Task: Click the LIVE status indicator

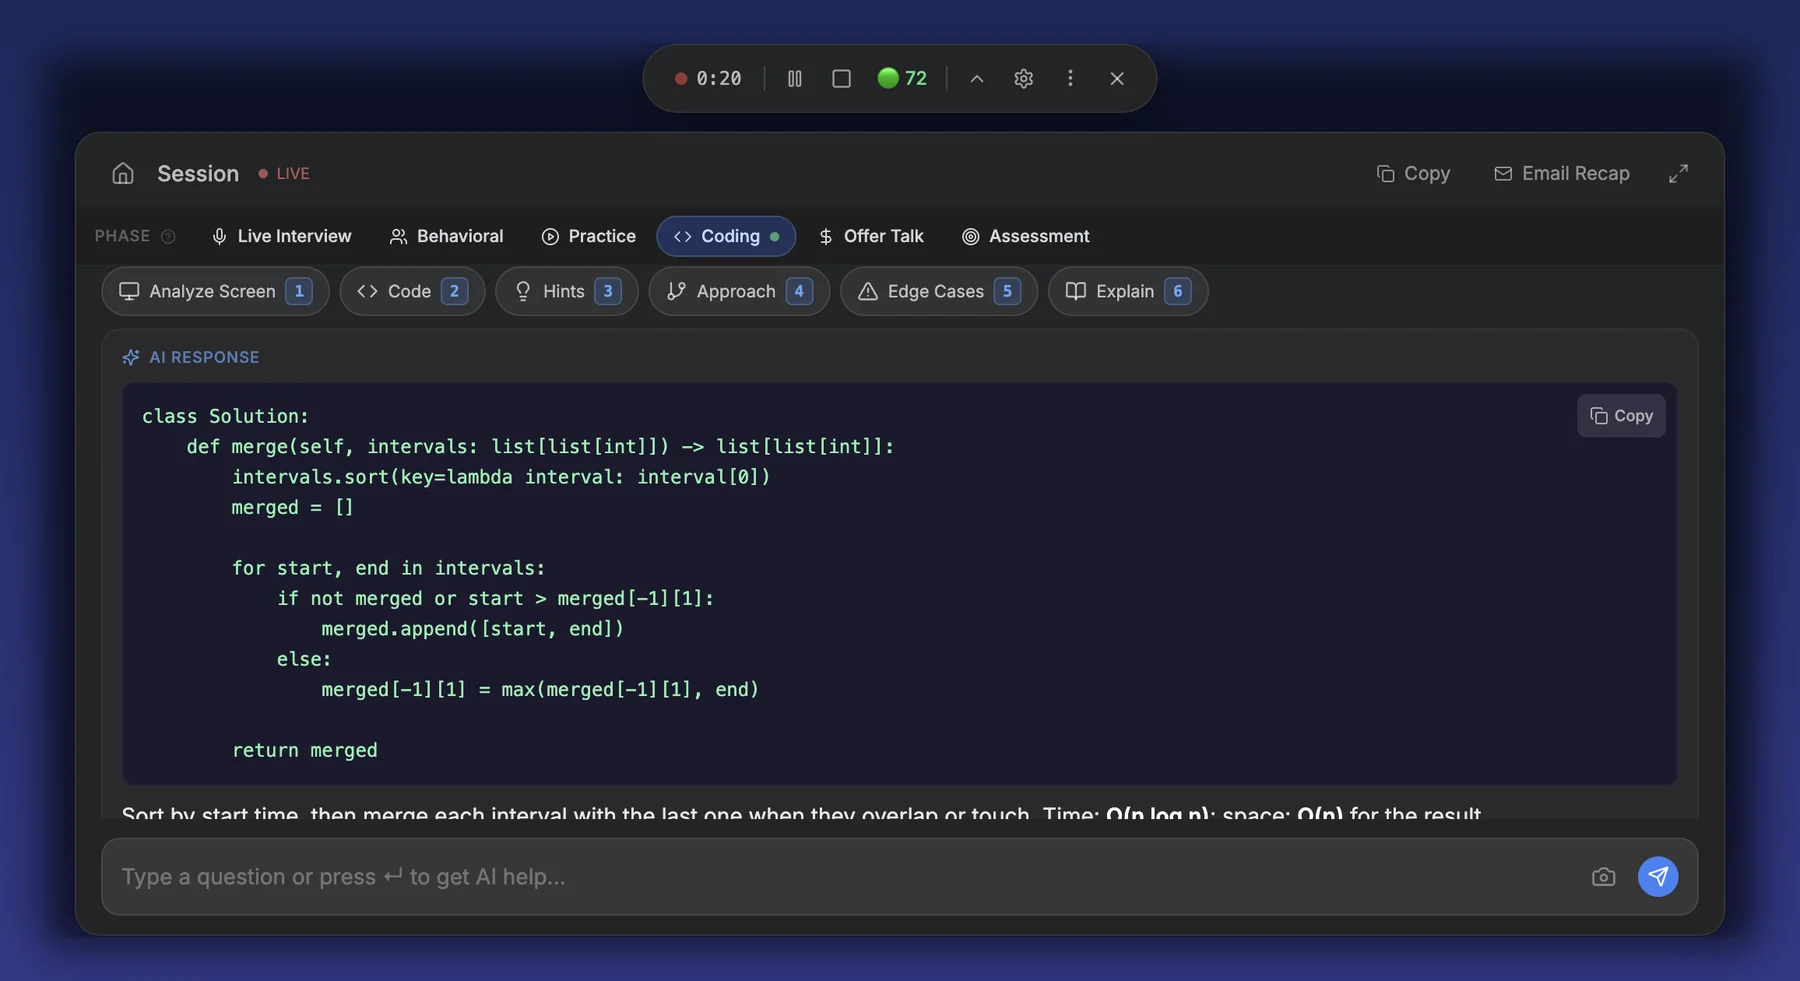Action: click(x=284, y=174)
